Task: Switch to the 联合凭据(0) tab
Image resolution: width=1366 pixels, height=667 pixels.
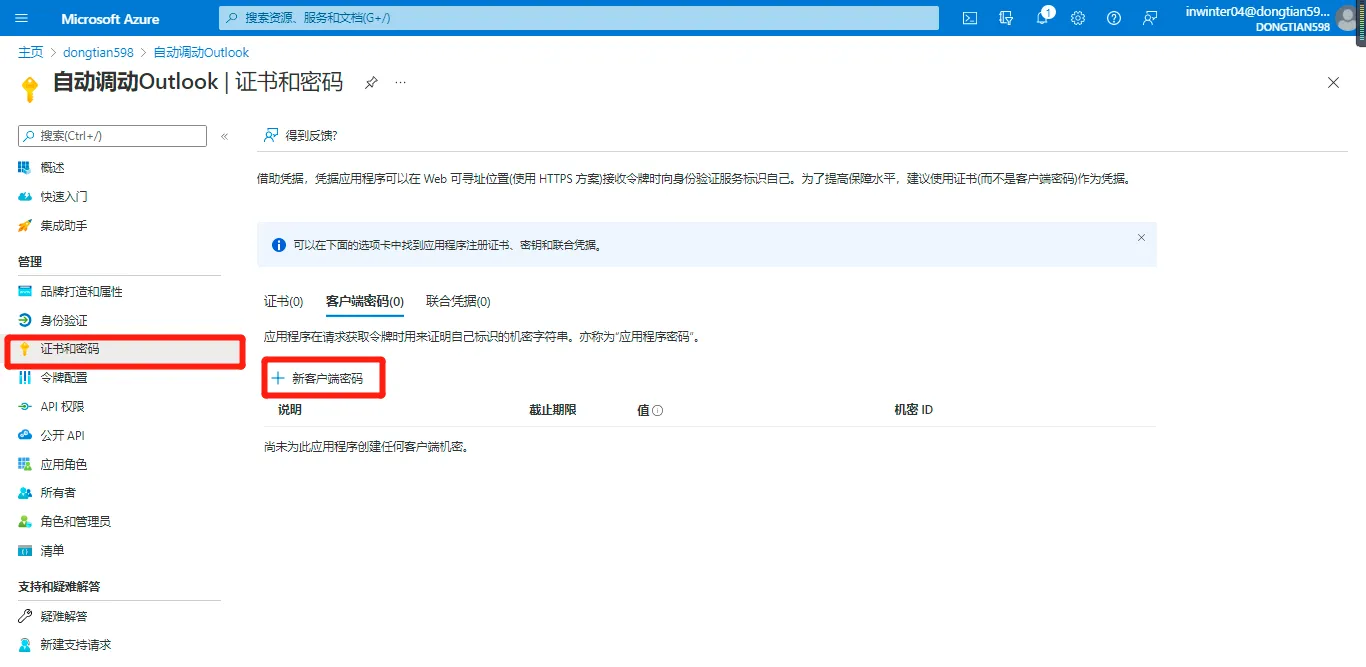Action: pos(457,301)
